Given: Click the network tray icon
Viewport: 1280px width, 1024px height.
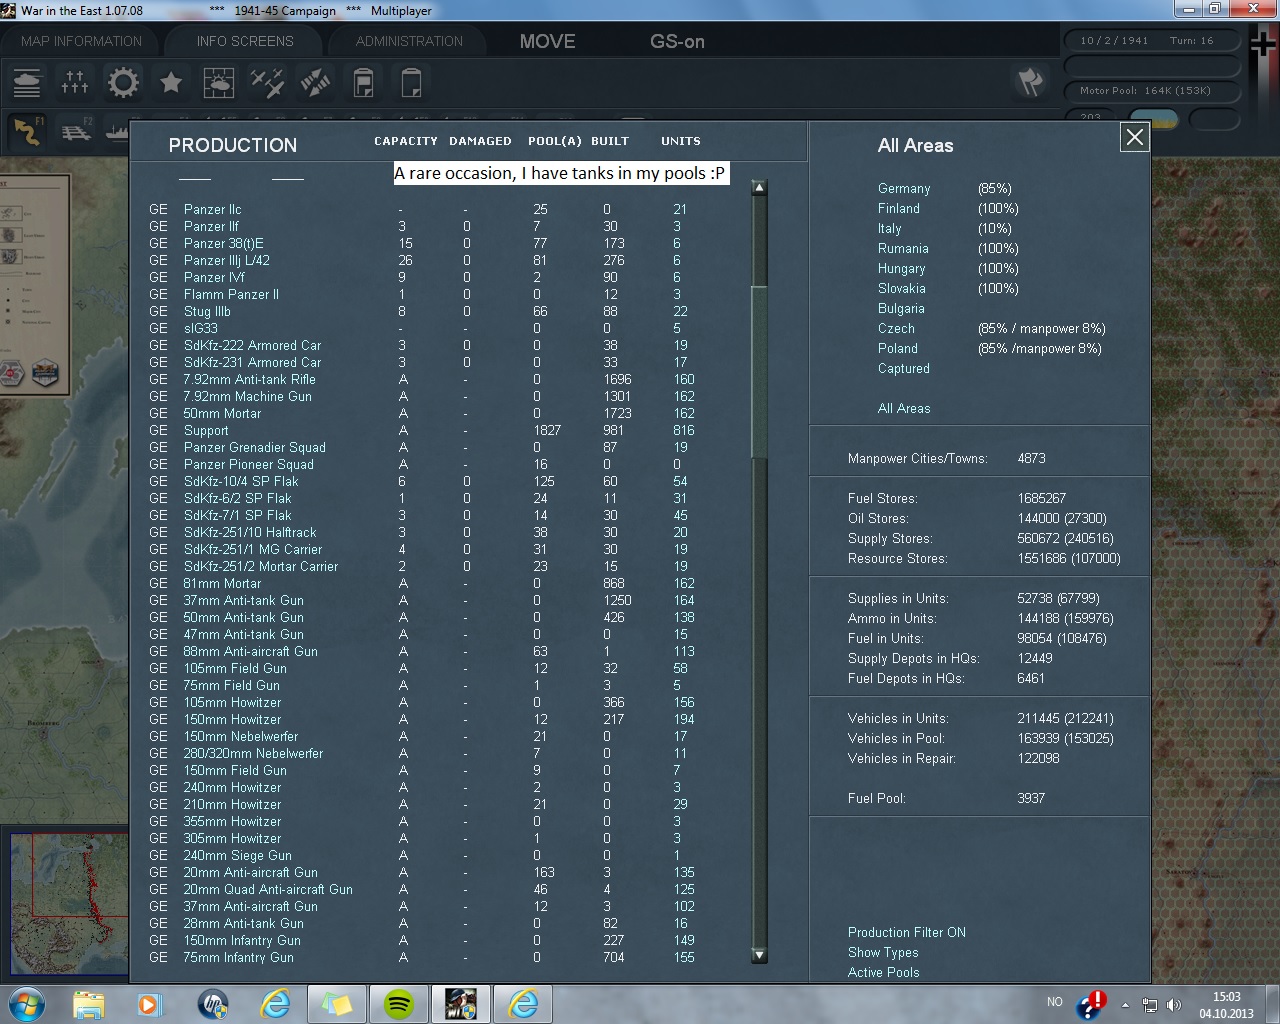Looking at the screenshot, I should point(1150,1005).
